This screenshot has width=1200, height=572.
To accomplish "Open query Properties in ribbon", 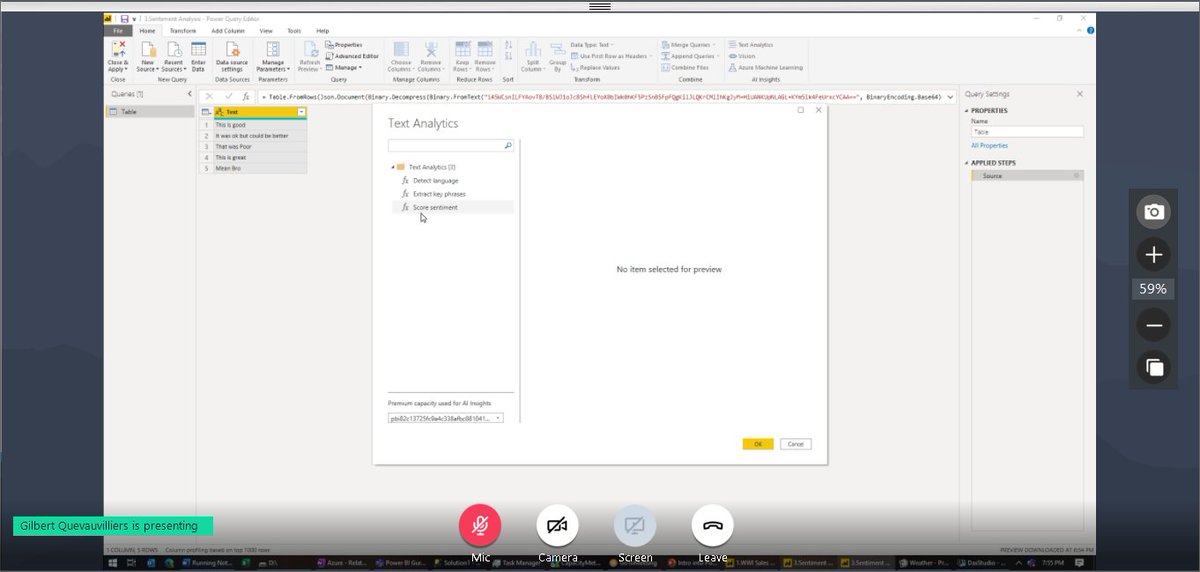I will [x=343, y=45].
